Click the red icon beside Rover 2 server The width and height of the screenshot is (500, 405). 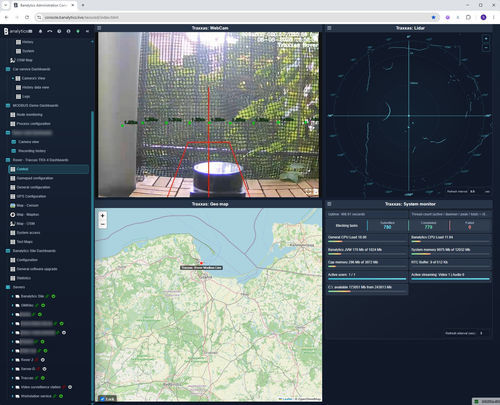(x=37, y=360)
